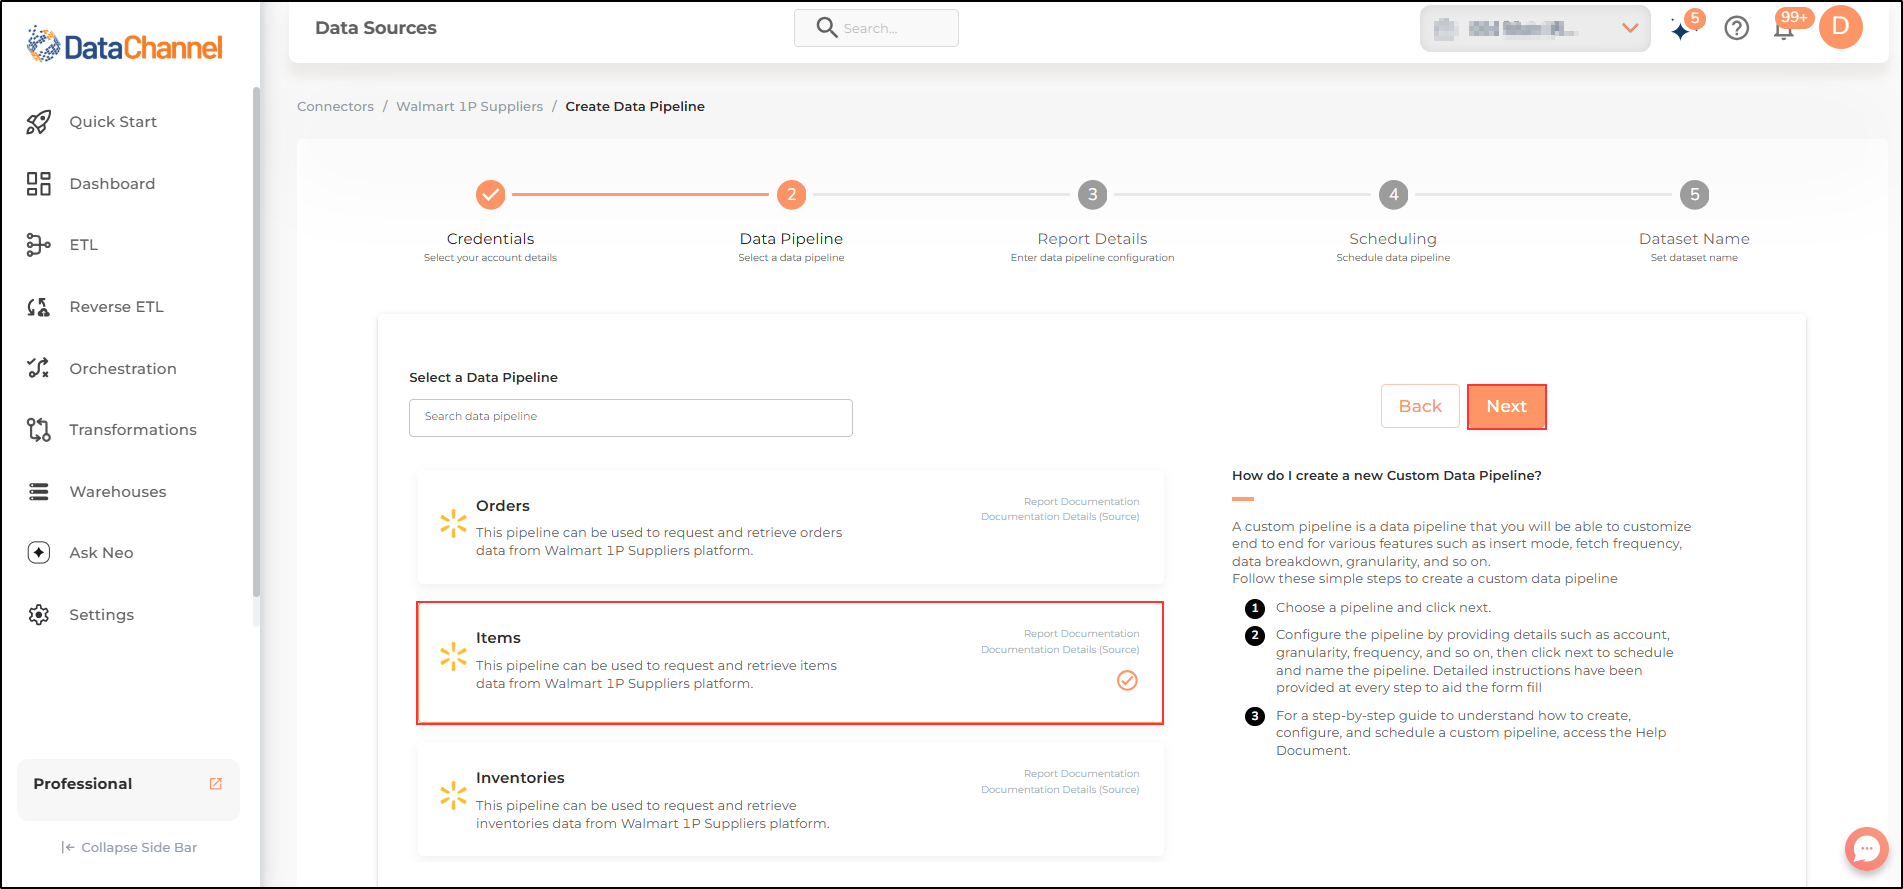Screen dimensions: 1903x889
Task: Open Orchestration menu item
Action: 123,369
